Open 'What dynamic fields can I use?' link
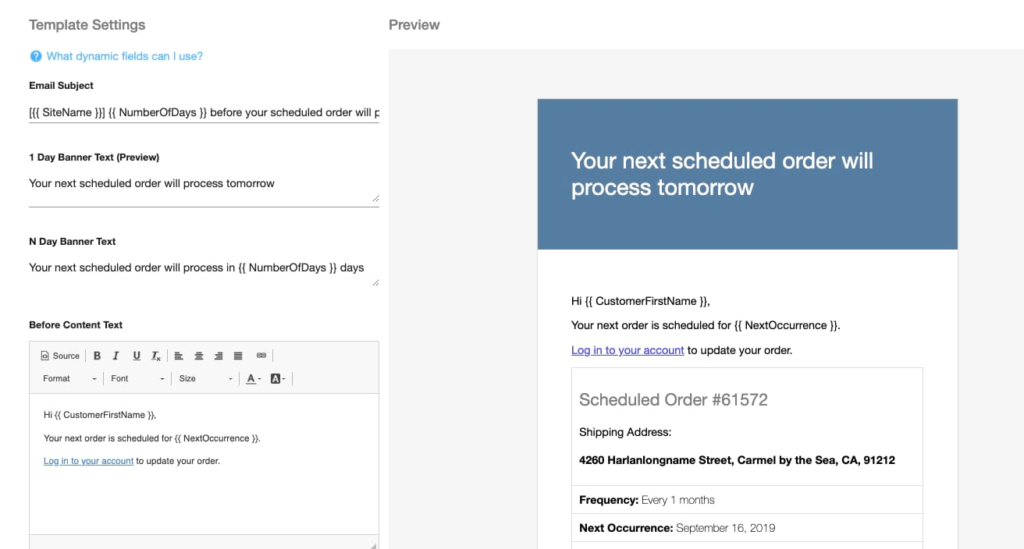 124,57
